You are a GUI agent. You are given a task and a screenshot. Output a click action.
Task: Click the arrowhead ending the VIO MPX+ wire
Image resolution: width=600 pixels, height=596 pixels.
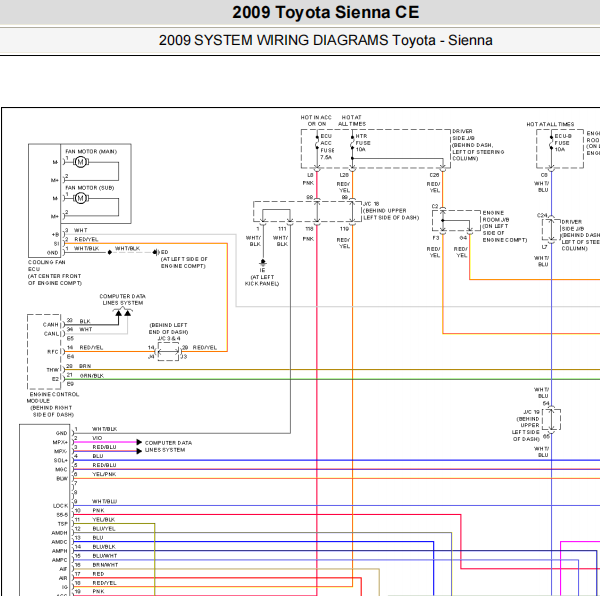click(x=139, y=442)
